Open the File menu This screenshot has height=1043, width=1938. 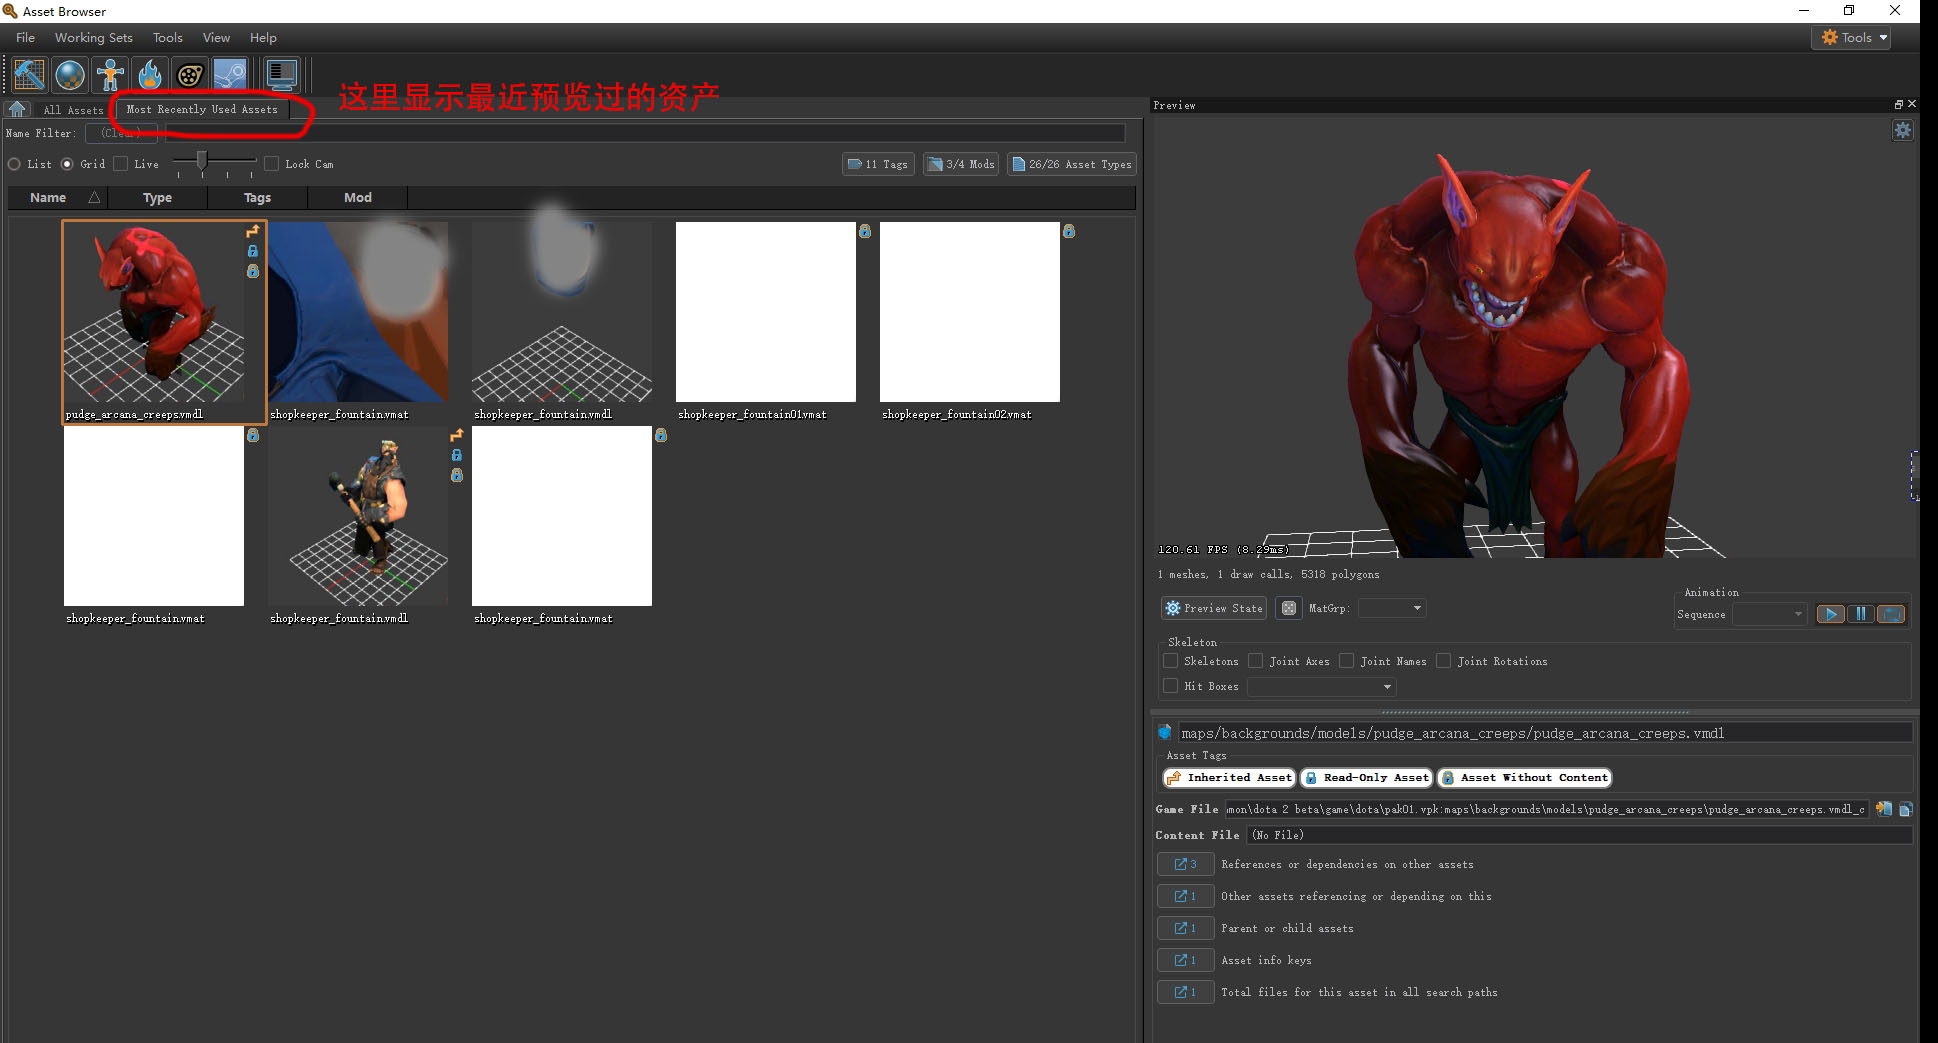[26, 38]
